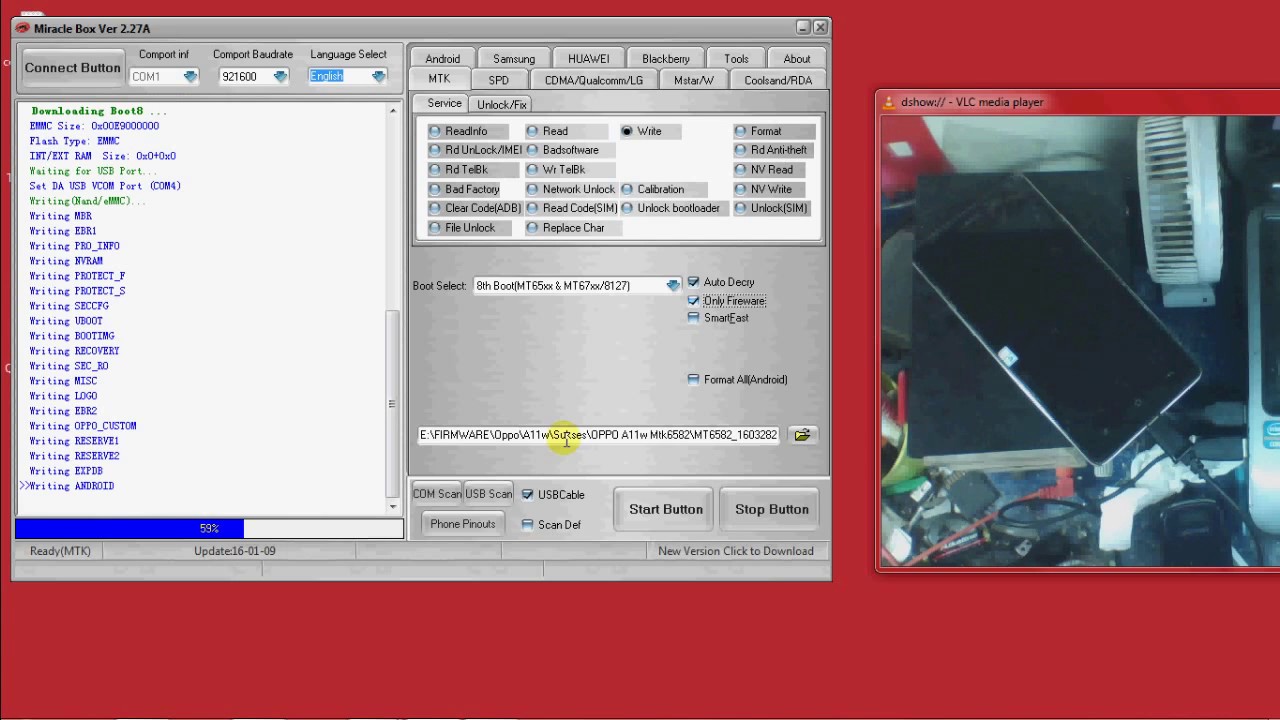Click the Stop Button
This screenshot has height=720, width=1280.
(x=772, y=509)
